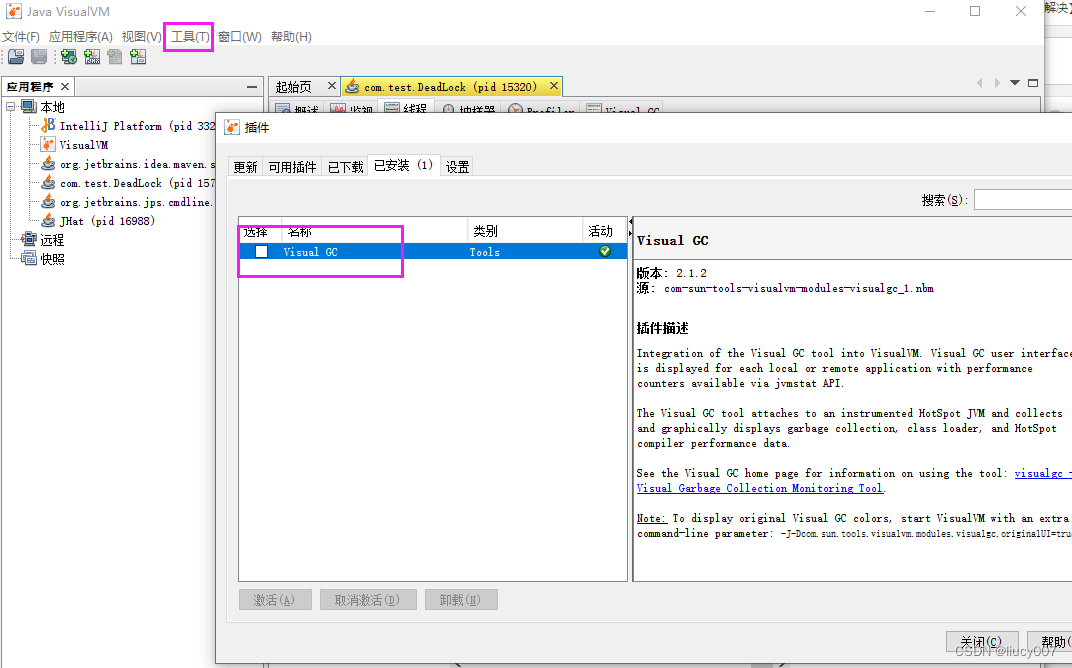Switch to the 可用插件 tab

click(293, 167)
